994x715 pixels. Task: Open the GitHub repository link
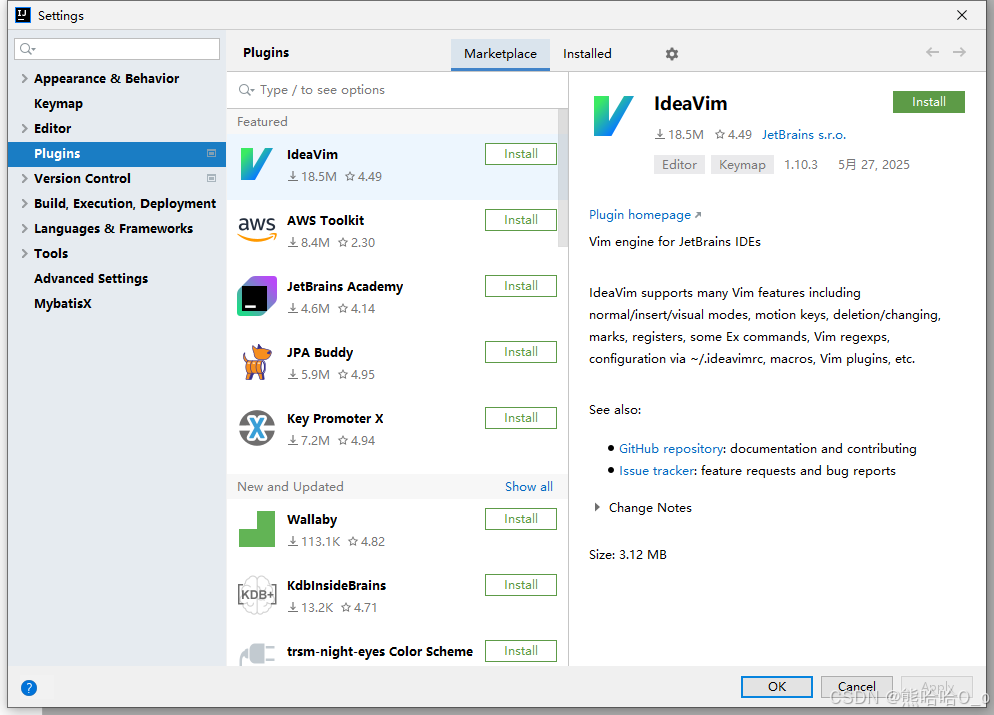tap(671, 449)
